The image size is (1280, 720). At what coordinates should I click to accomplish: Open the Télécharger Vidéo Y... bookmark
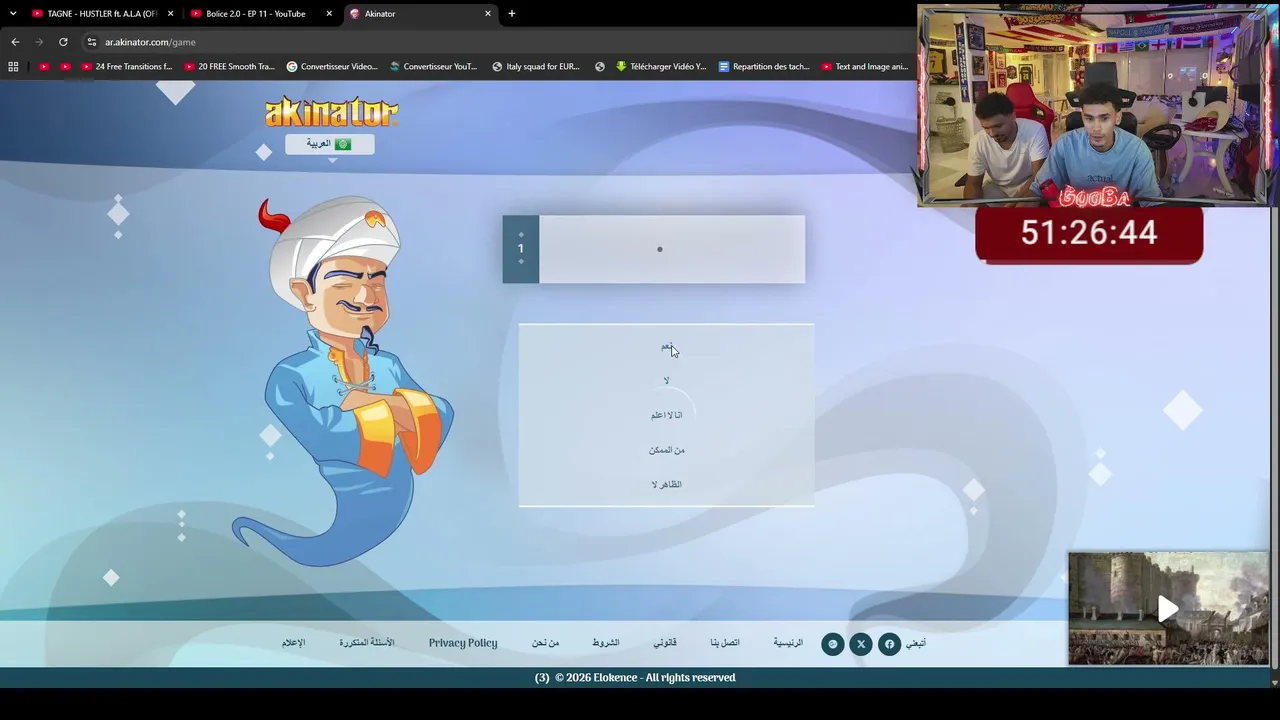coord(661,67)
